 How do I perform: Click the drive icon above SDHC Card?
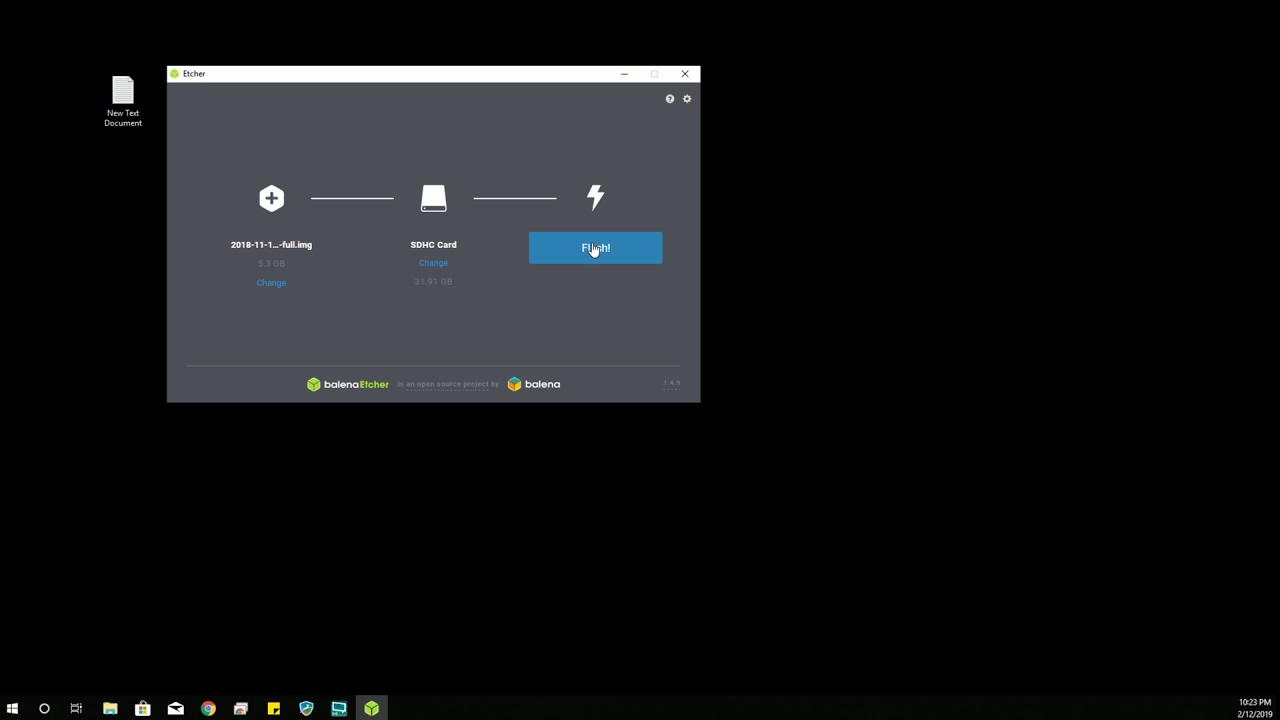[433, 198]
